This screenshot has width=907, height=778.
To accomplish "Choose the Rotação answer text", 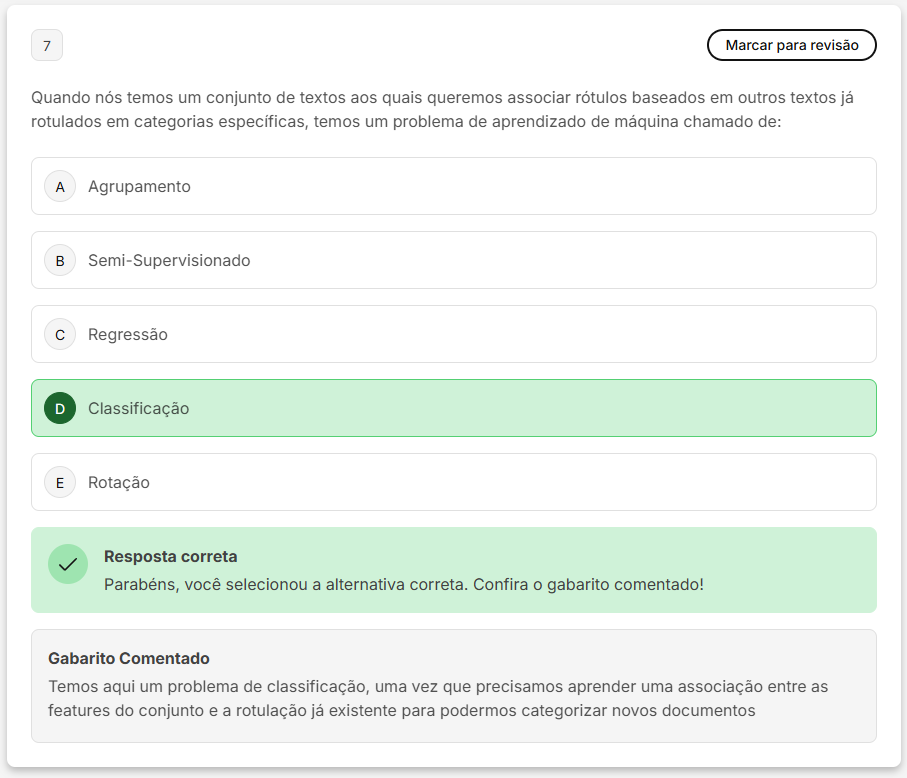I will click(119, 482).
